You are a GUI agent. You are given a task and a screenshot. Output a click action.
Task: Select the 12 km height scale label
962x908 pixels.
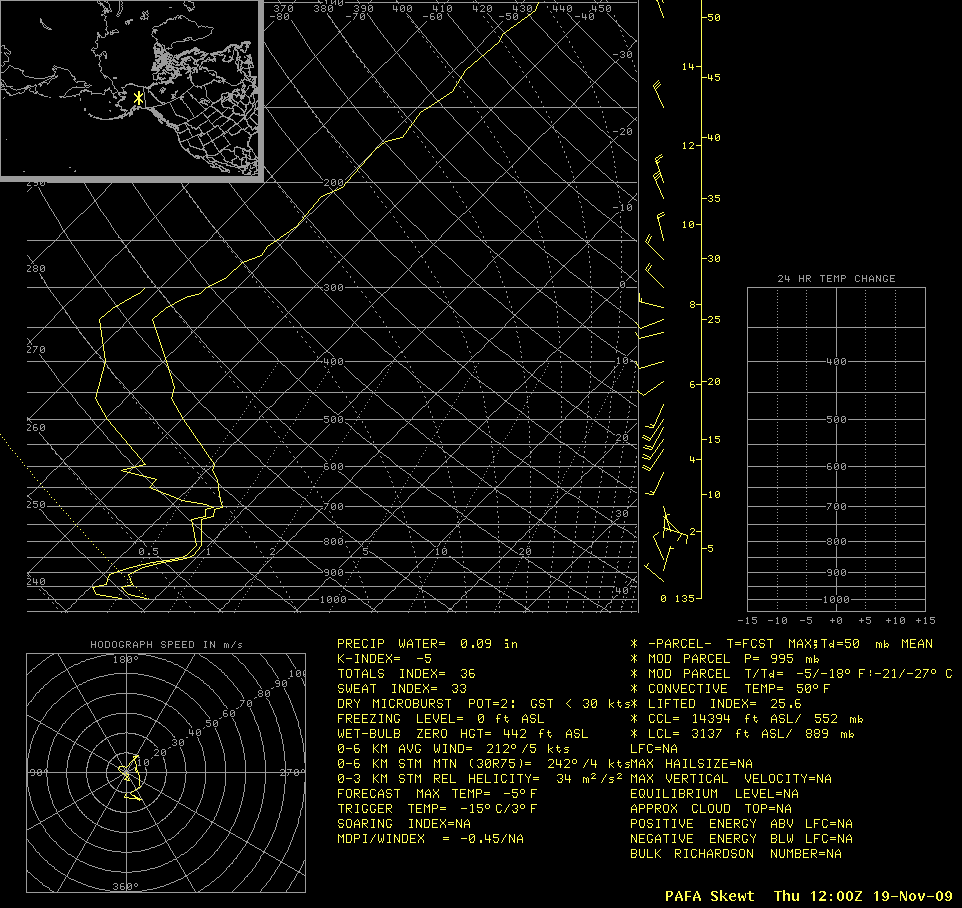tap(688, 145)
